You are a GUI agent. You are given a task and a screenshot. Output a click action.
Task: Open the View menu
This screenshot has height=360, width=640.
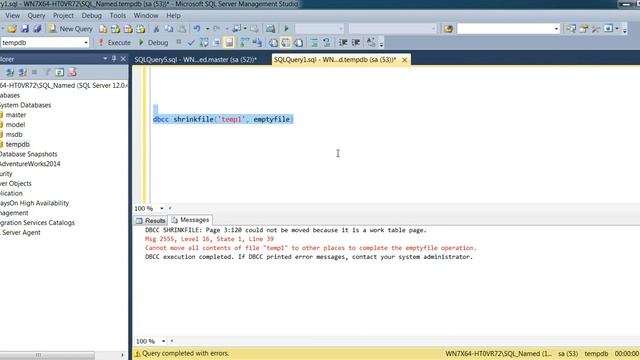coord(12,16)
